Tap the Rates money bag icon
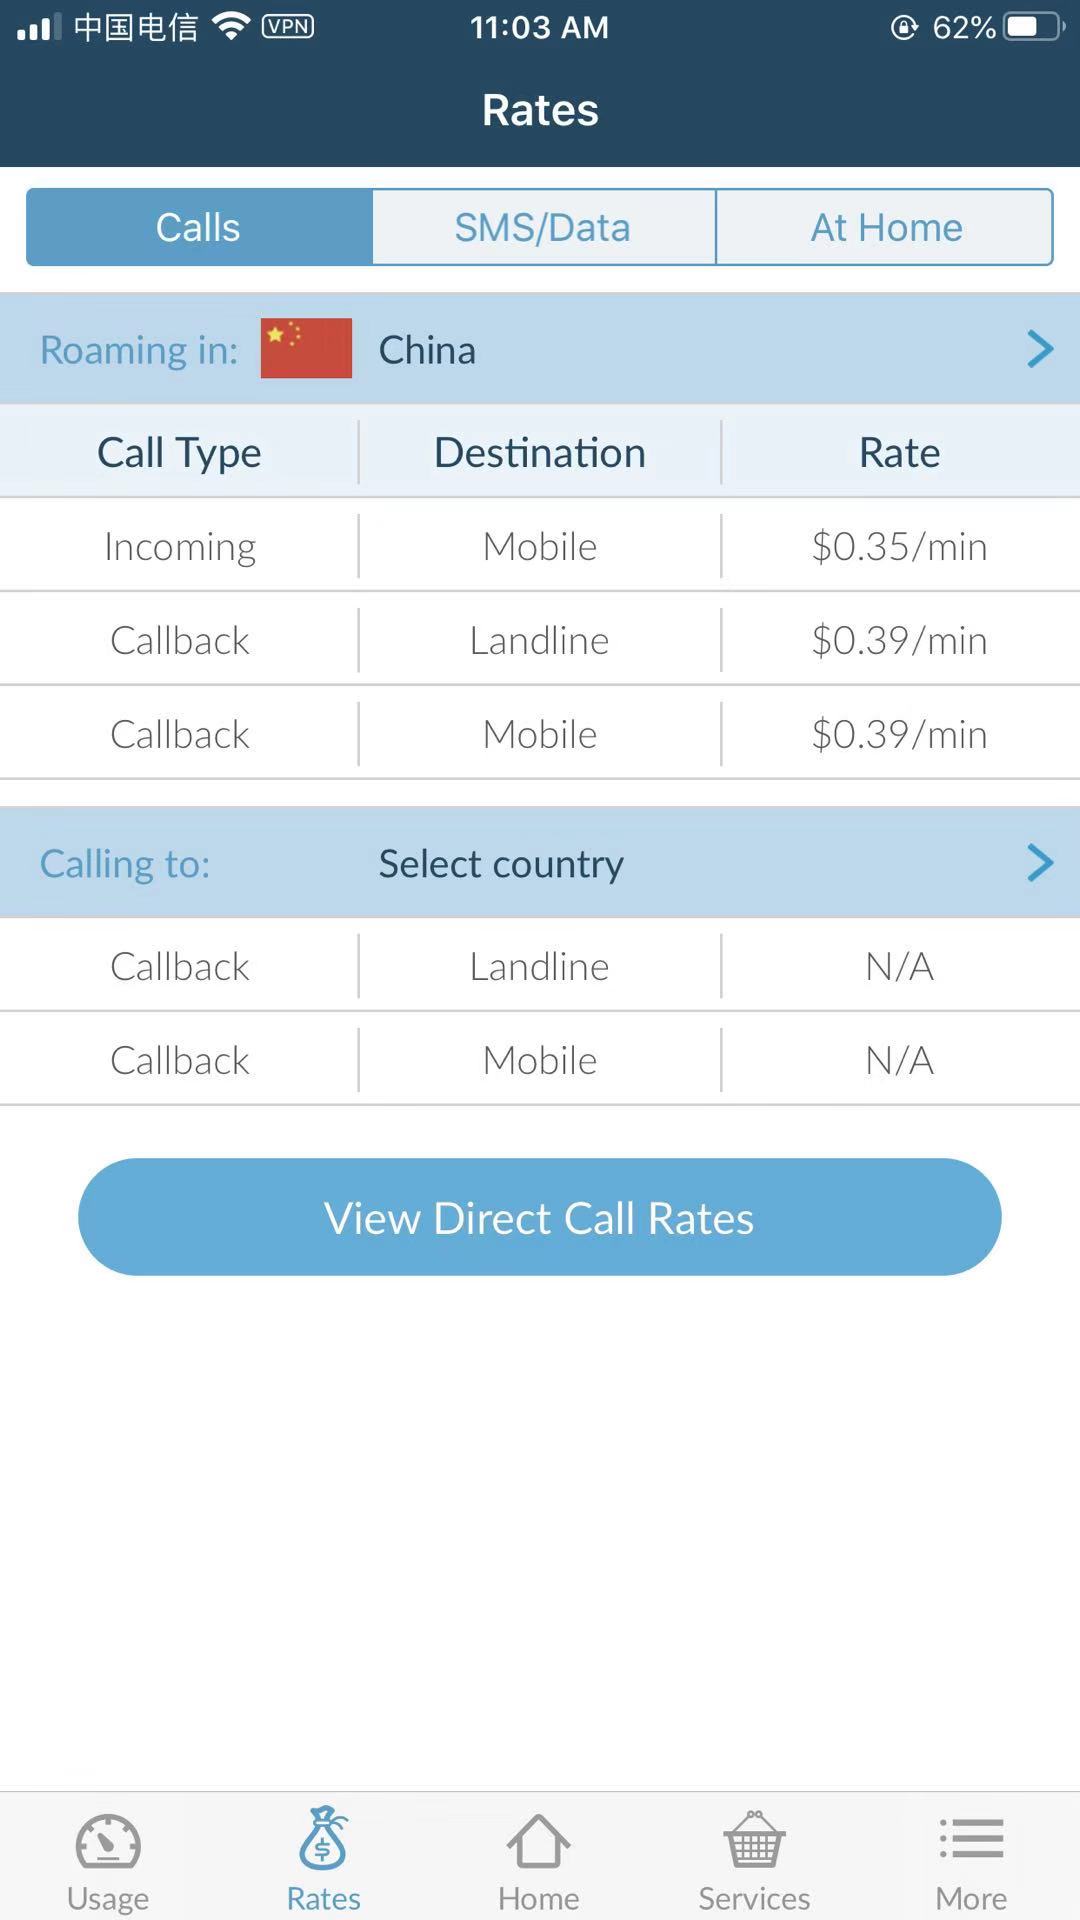Viewport: 1080px width, 1920px height. pyautogui.click(x=323, y=1840)
